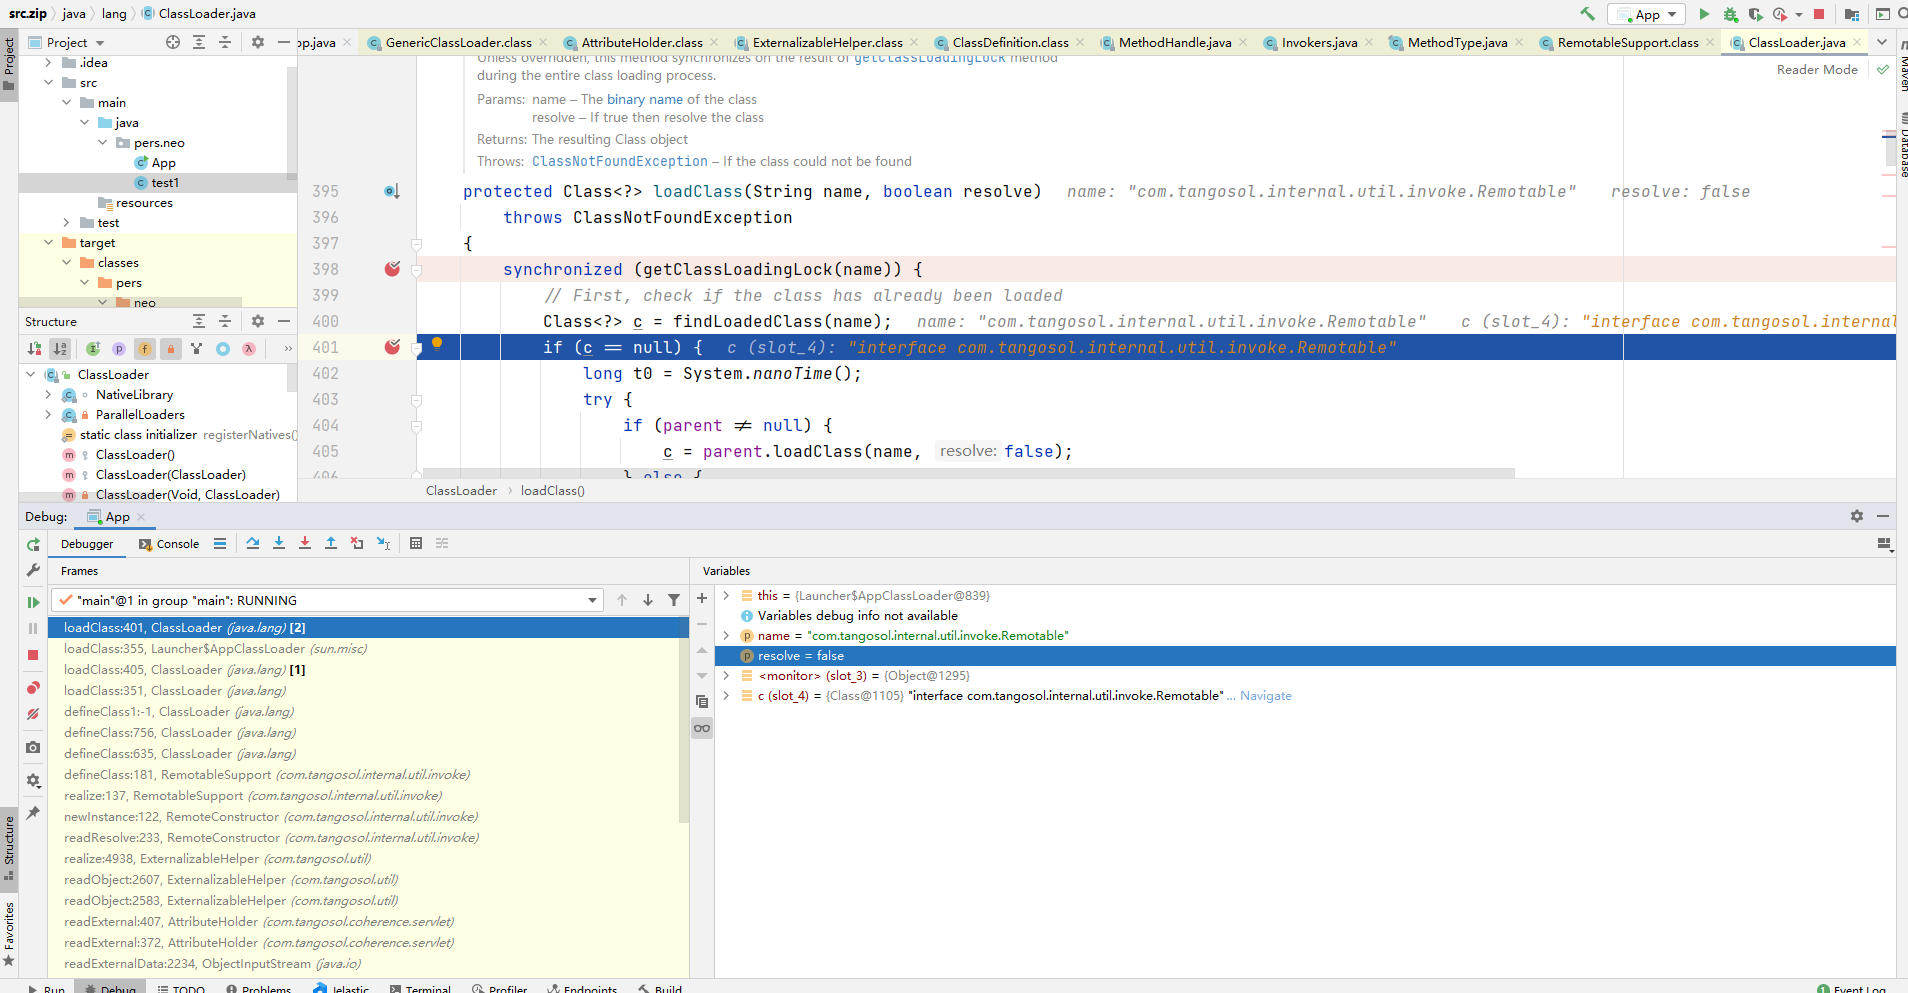The width and height of the screenshot is (1908, 993).
Task: Click the red Stop icon in debug sidebar
Action: click(x=33, y=655)
